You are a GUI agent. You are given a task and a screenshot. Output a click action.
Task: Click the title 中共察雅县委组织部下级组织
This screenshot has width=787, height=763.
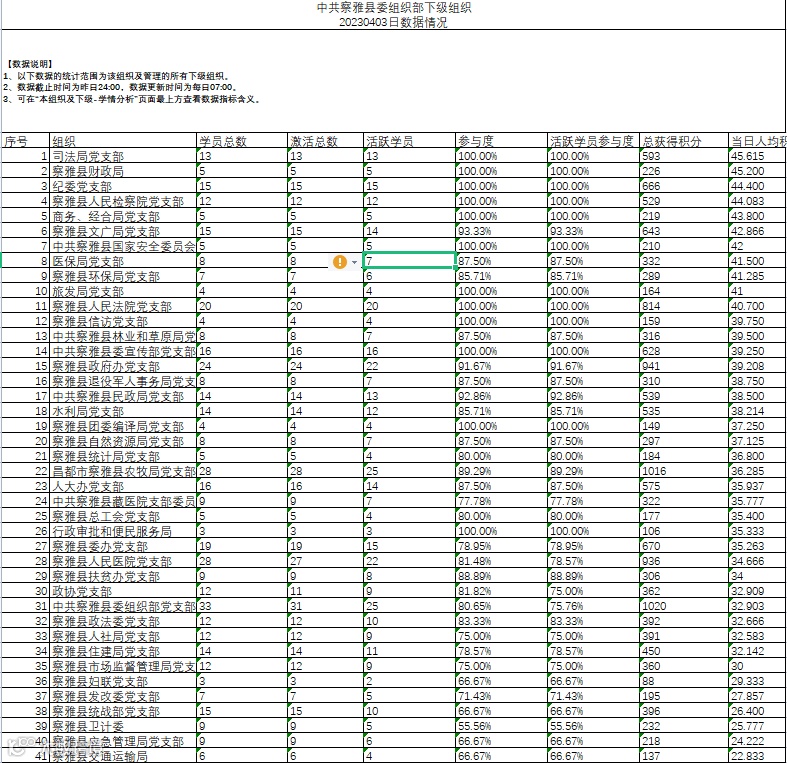pyautogui.click(x=394, y=8)
